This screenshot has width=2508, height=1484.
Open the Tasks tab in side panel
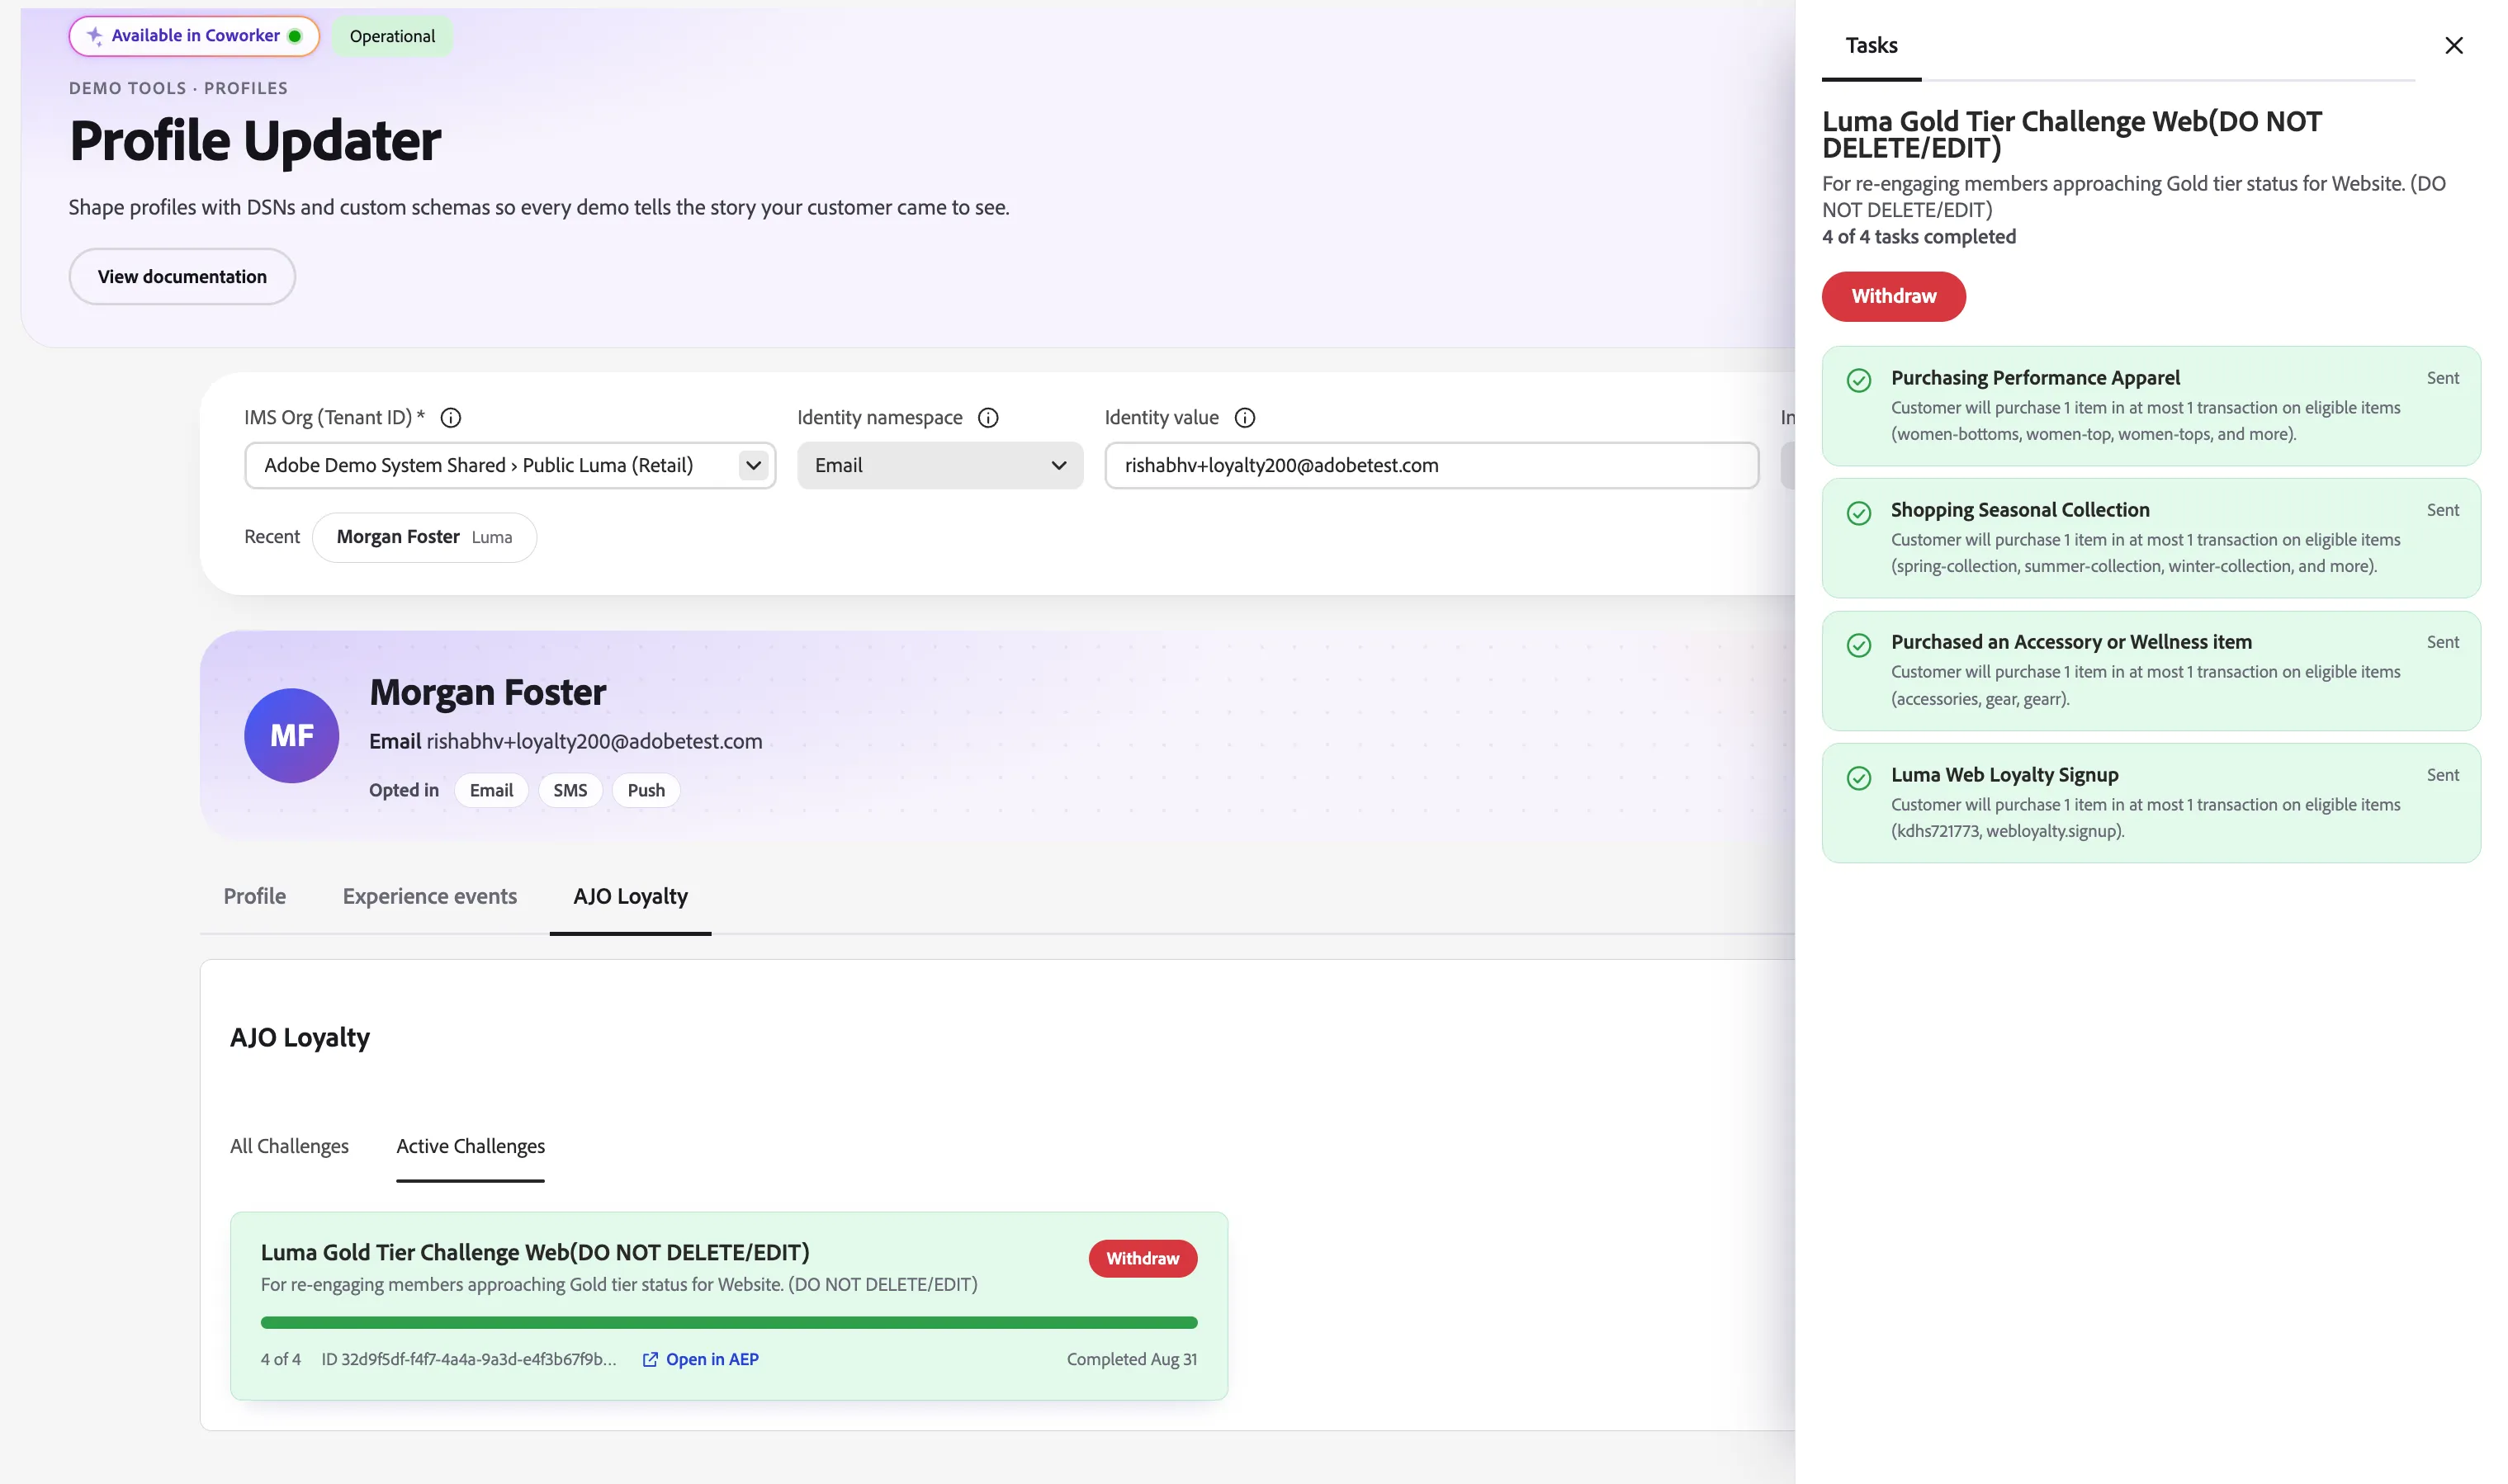click(1871, 46)
